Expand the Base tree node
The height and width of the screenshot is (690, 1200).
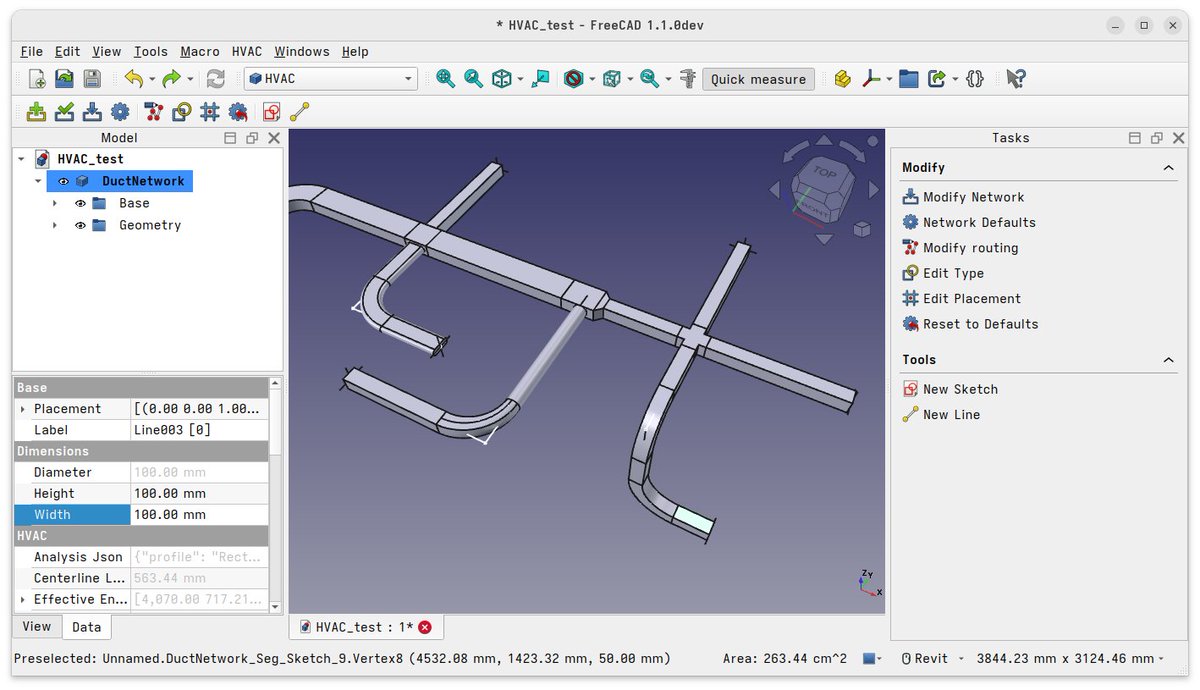click(54, 202)
